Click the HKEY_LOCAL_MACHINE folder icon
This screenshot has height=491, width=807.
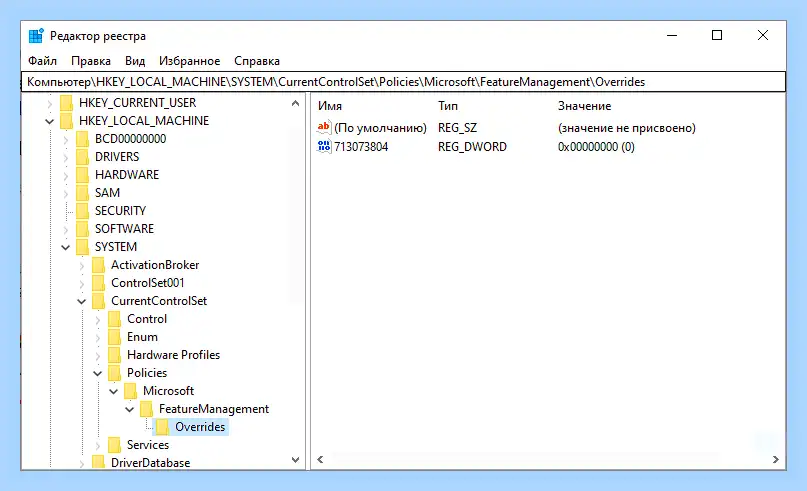click(66, 121)
